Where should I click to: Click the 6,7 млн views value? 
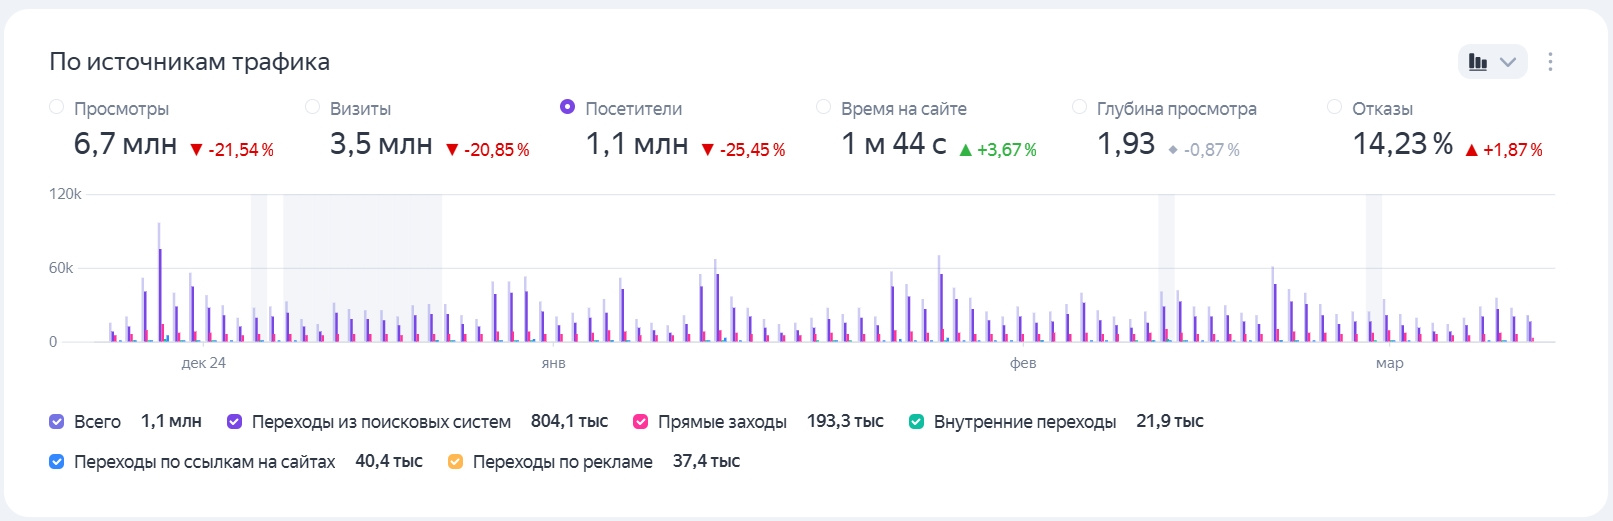tap(125, 144)
